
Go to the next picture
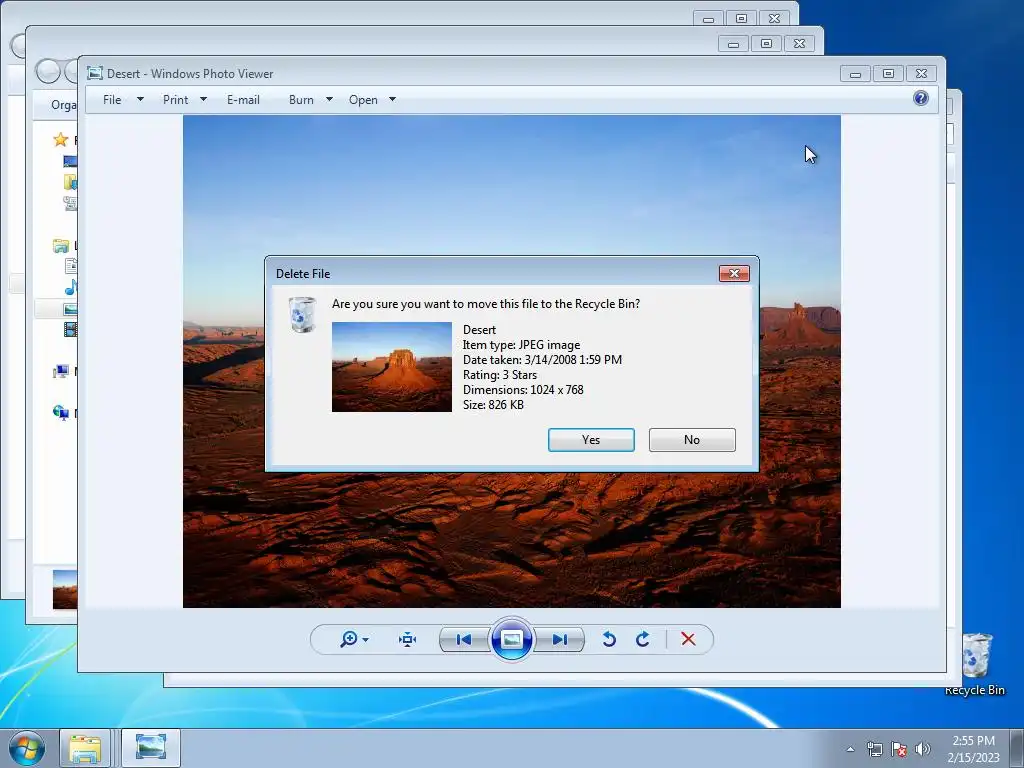pyautogui.click(x=560, y=639)
